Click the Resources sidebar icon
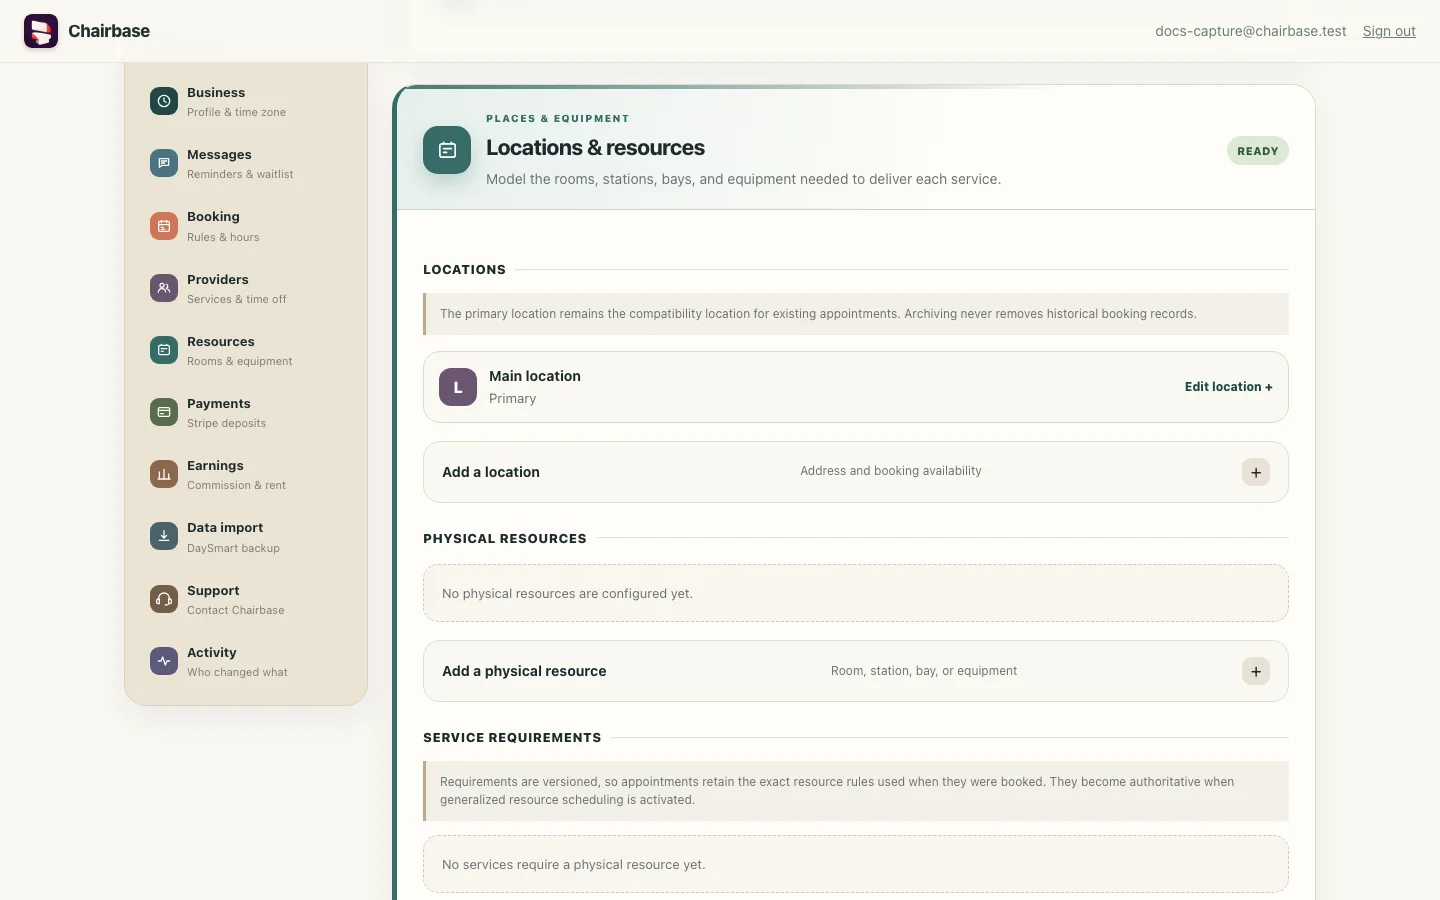Image resolution: width=1440 pixels, height=900 pixels. point(164,350)
